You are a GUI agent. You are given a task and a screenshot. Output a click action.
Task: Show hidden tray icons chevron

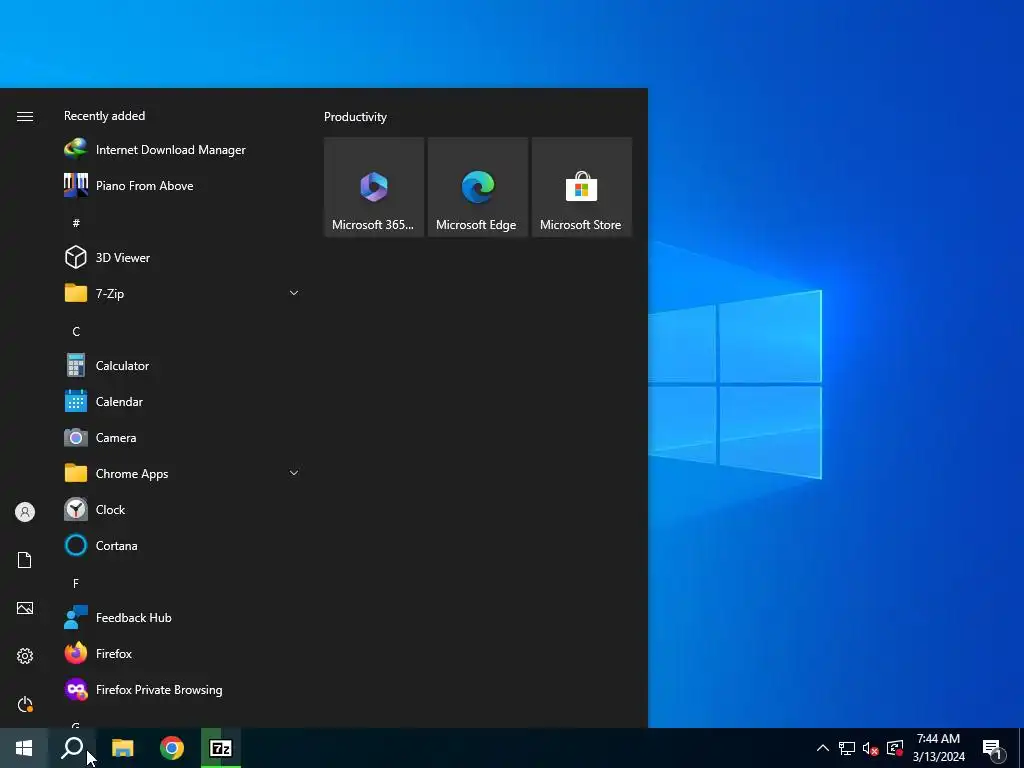point(823,748)
